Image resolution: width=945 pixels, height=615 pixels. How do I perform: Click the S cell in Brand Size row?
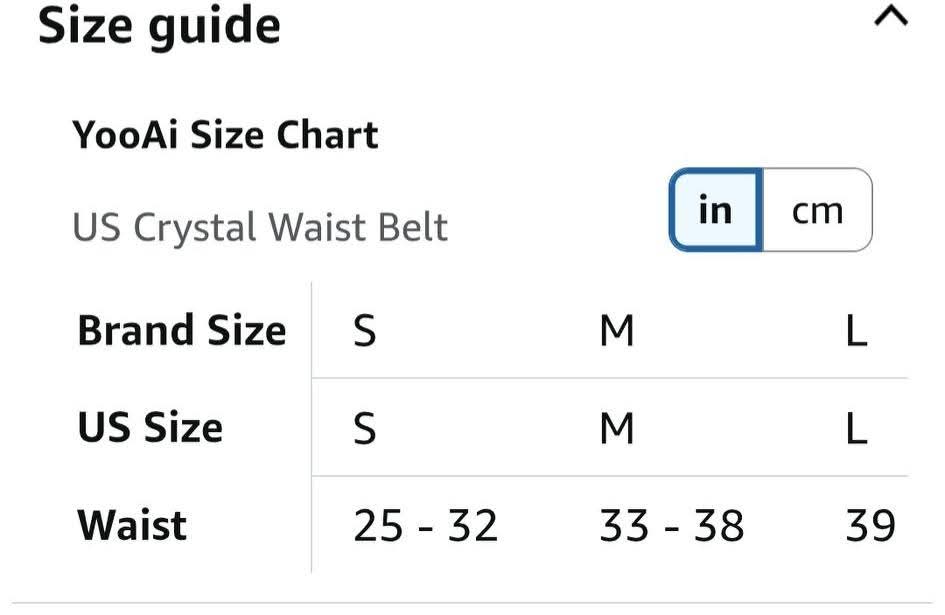[365, 331]
